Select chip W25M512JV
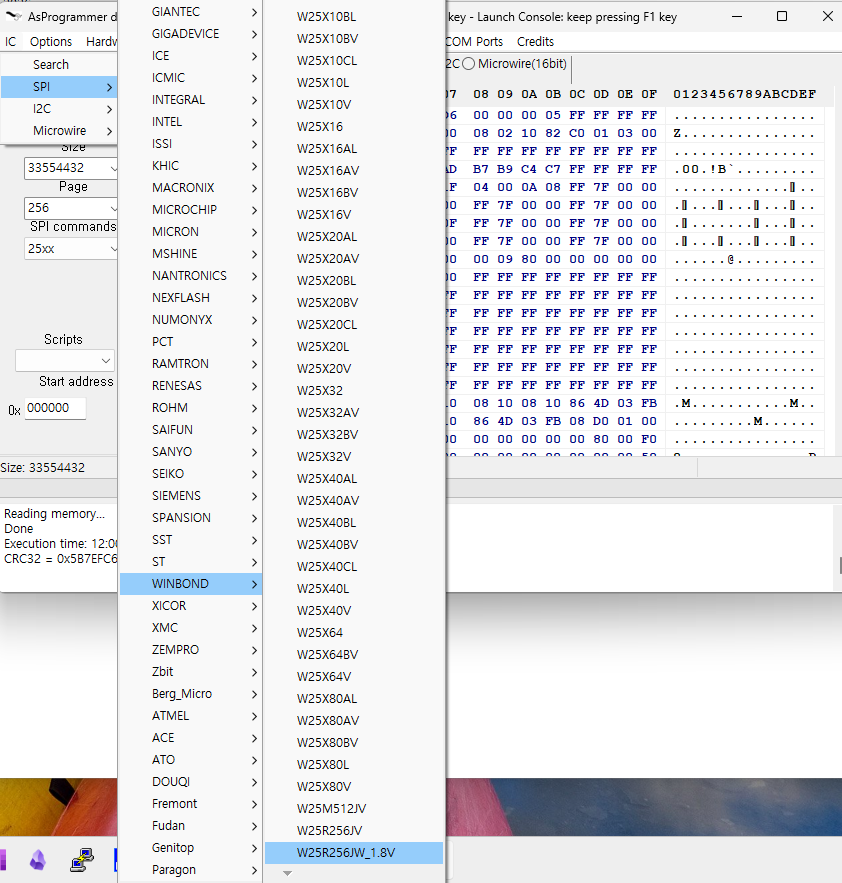Viewport: 842px width, 883px height. (x=354, y=809)
